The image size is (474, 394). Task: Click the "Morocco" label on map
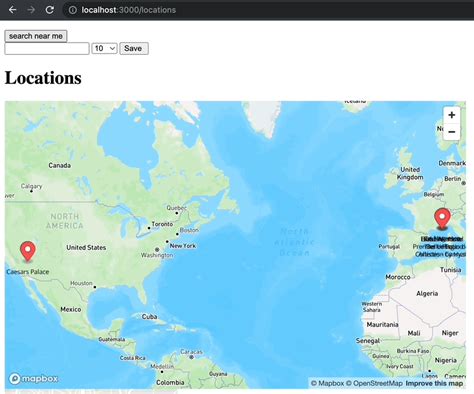pyautogui.click(x=398, y=277)
